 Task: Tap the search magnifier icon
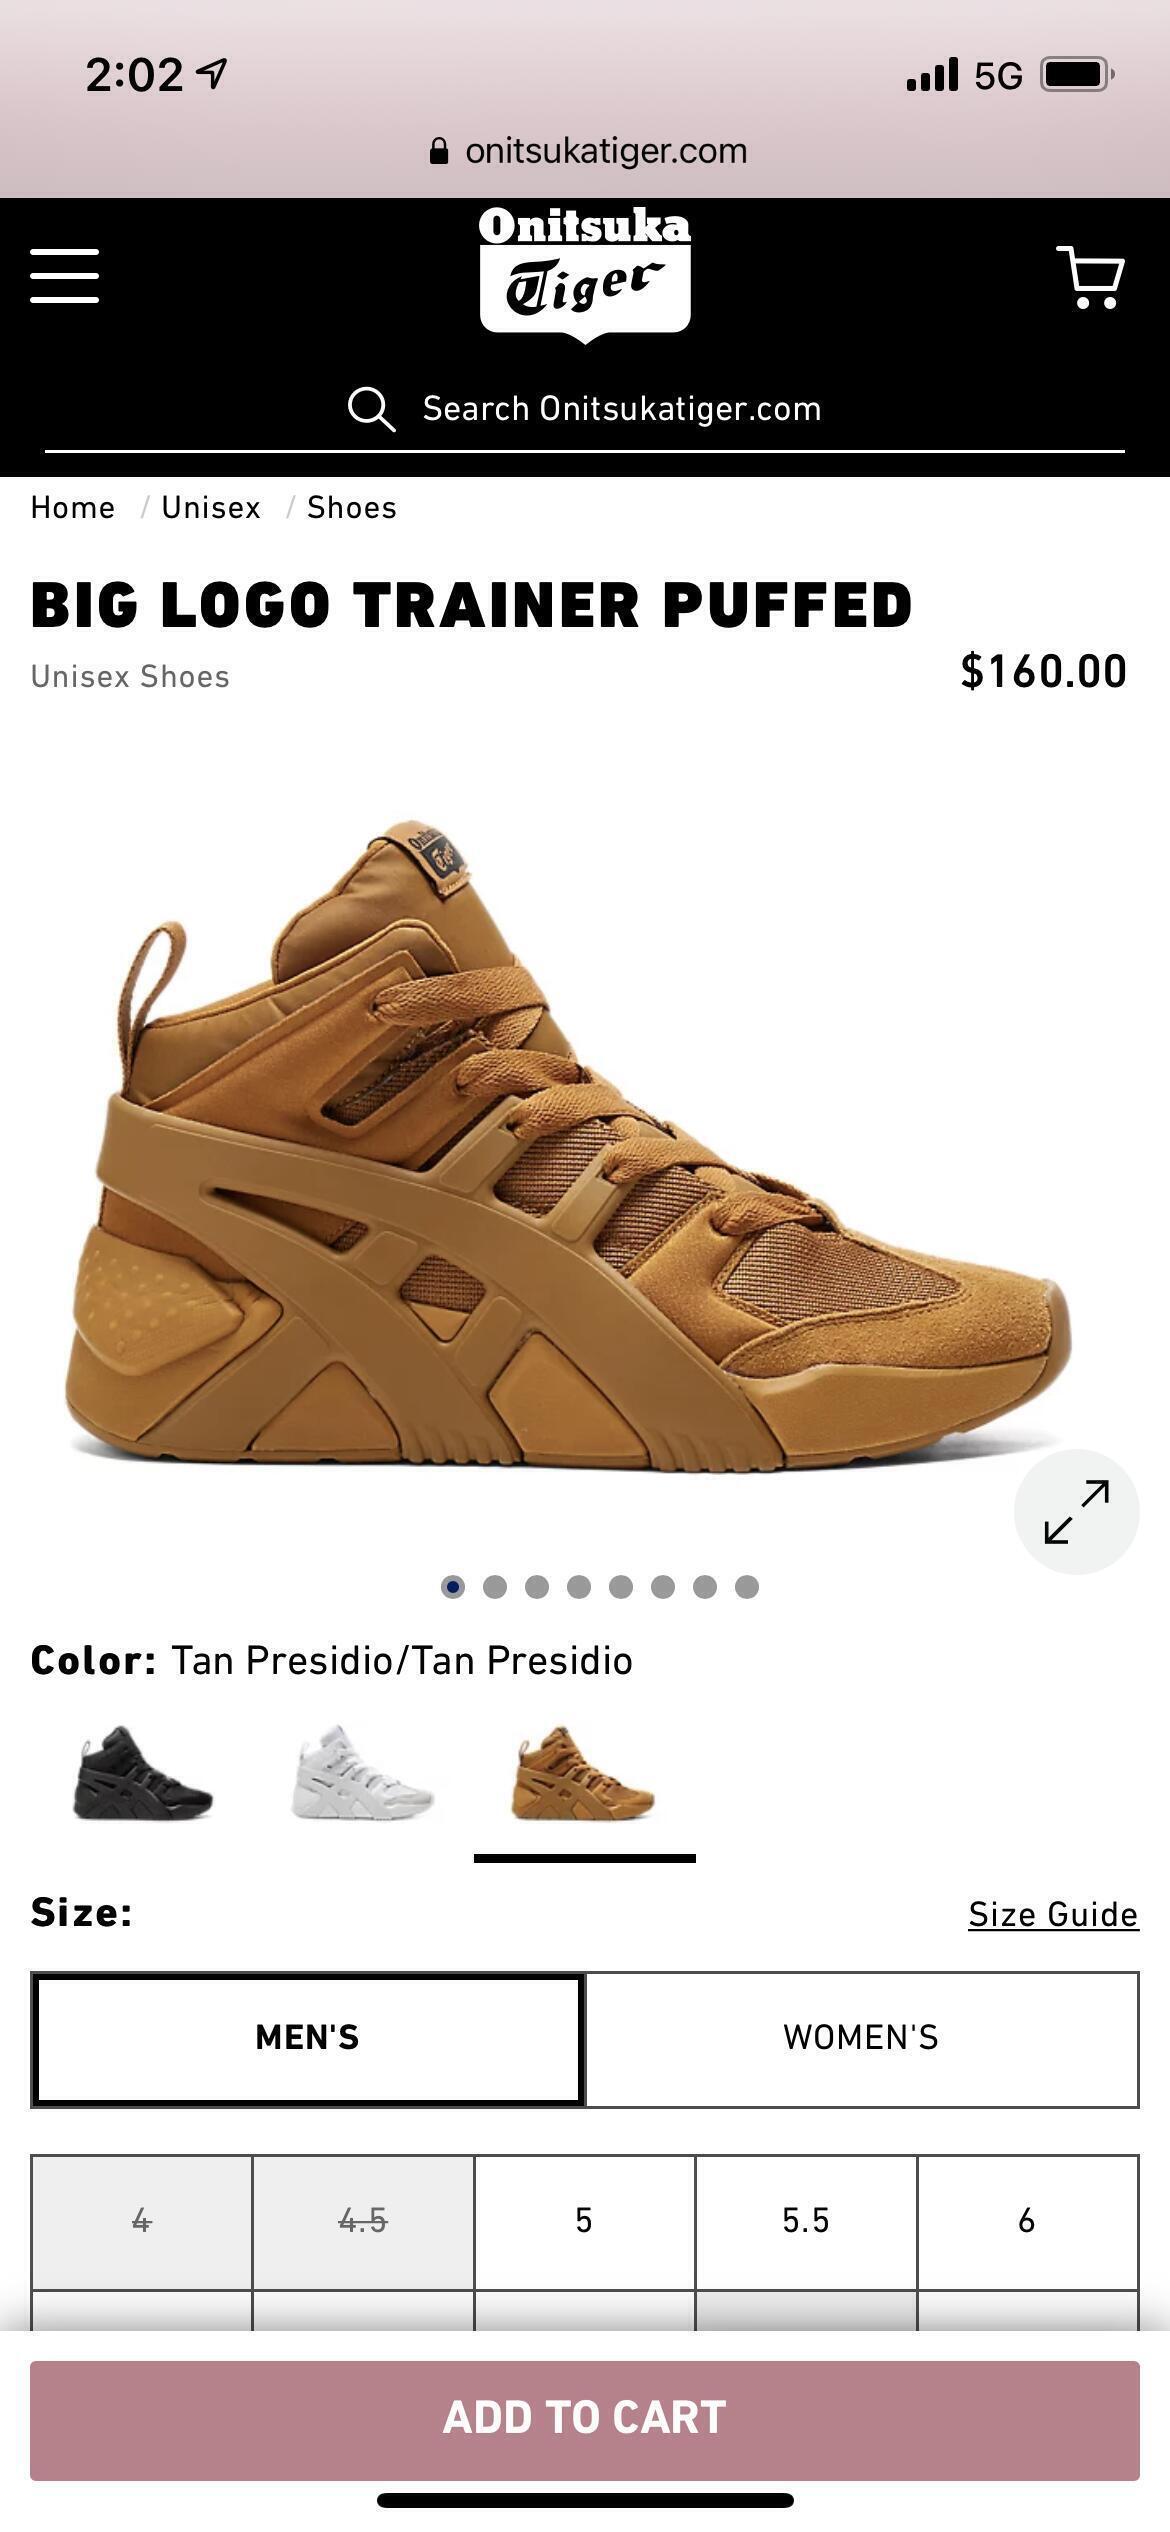pyautogui.click(x=371, y=409)
